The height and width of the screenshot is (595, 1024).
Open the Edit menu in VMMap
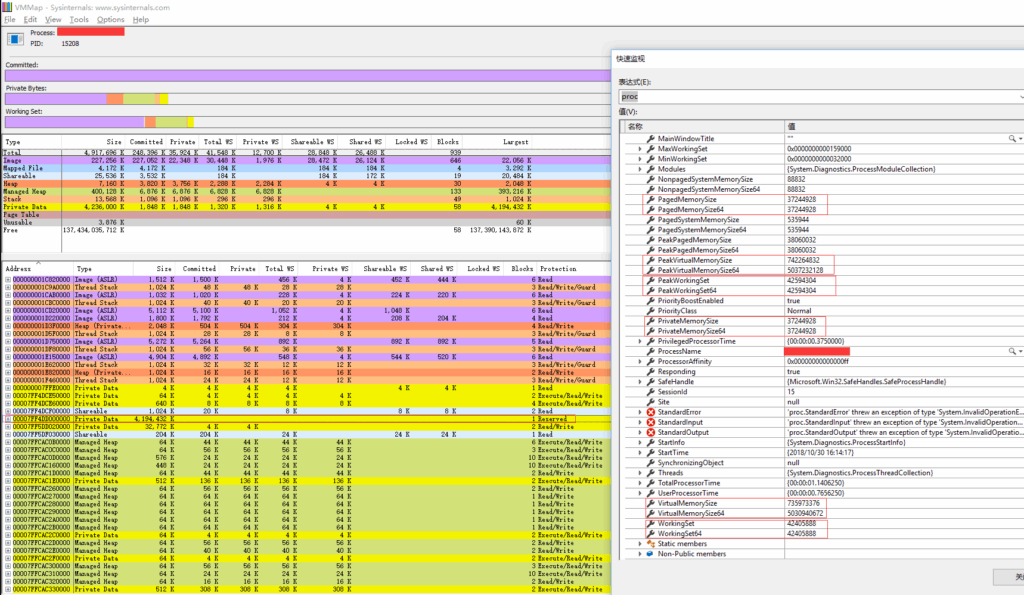[x=30, y=20]
